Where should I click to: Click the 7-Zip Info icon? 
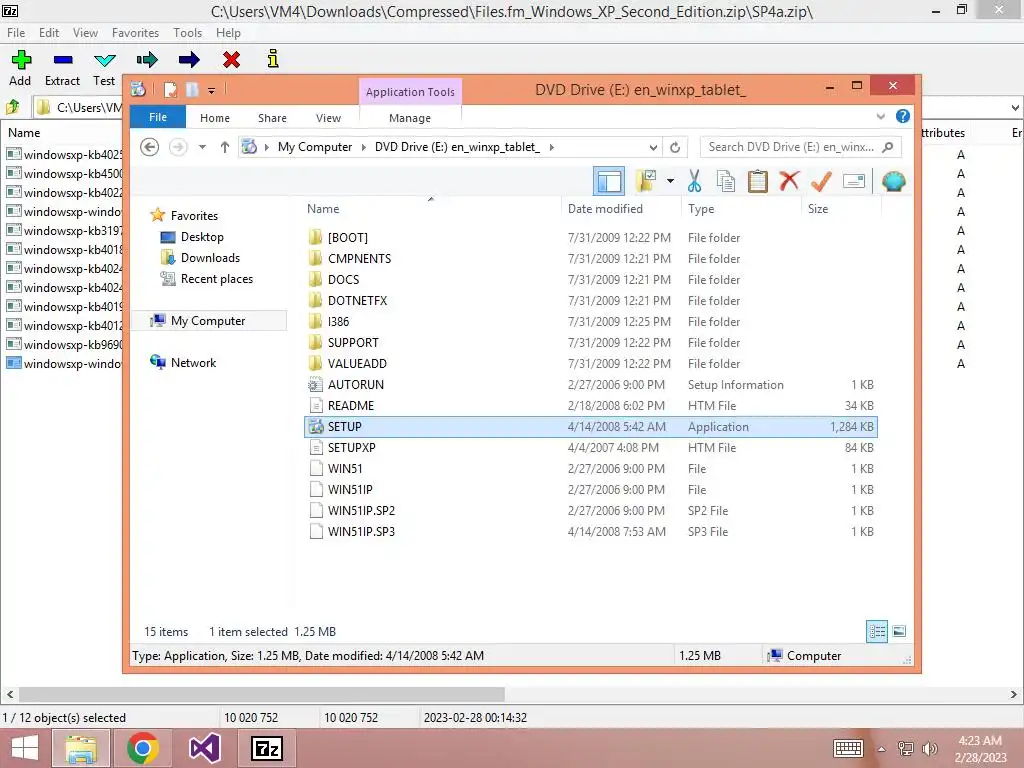pos(273,59)
